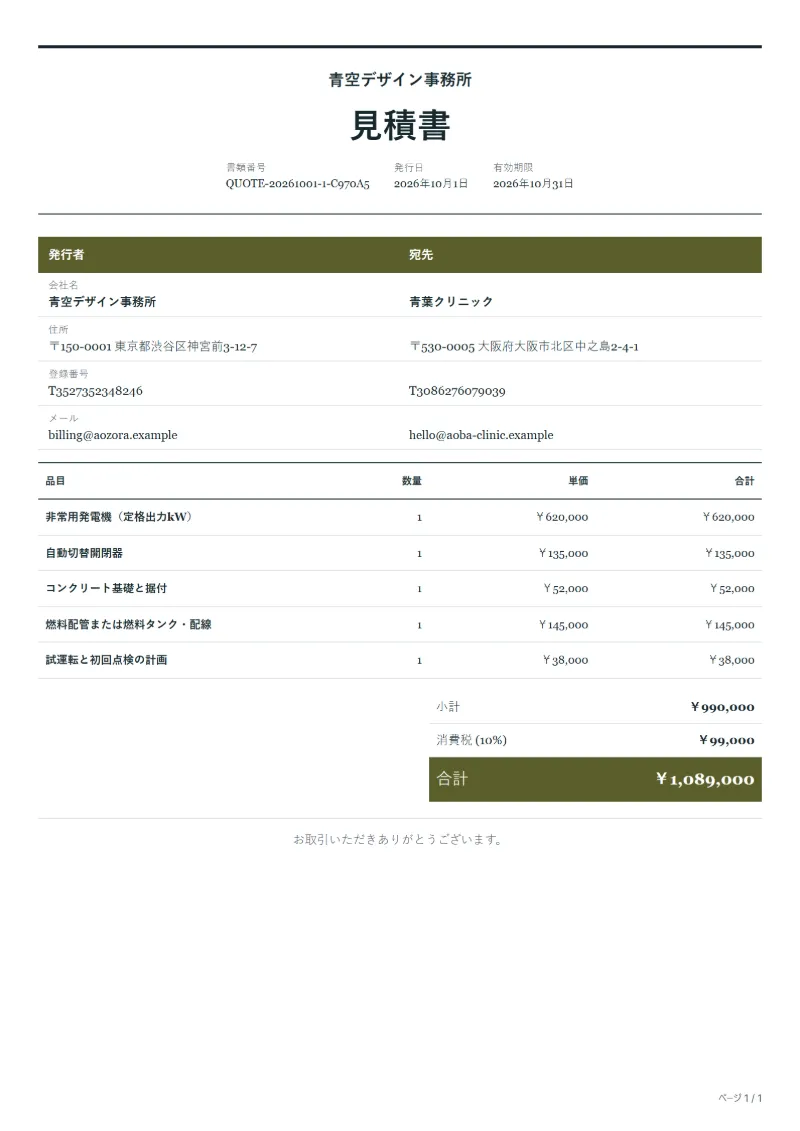Image resolution: width=800 pixels, height=1131 pixels.
Task: Click unit price ￥145,000 in 単価 column
Action: click(x=563, y=625)
